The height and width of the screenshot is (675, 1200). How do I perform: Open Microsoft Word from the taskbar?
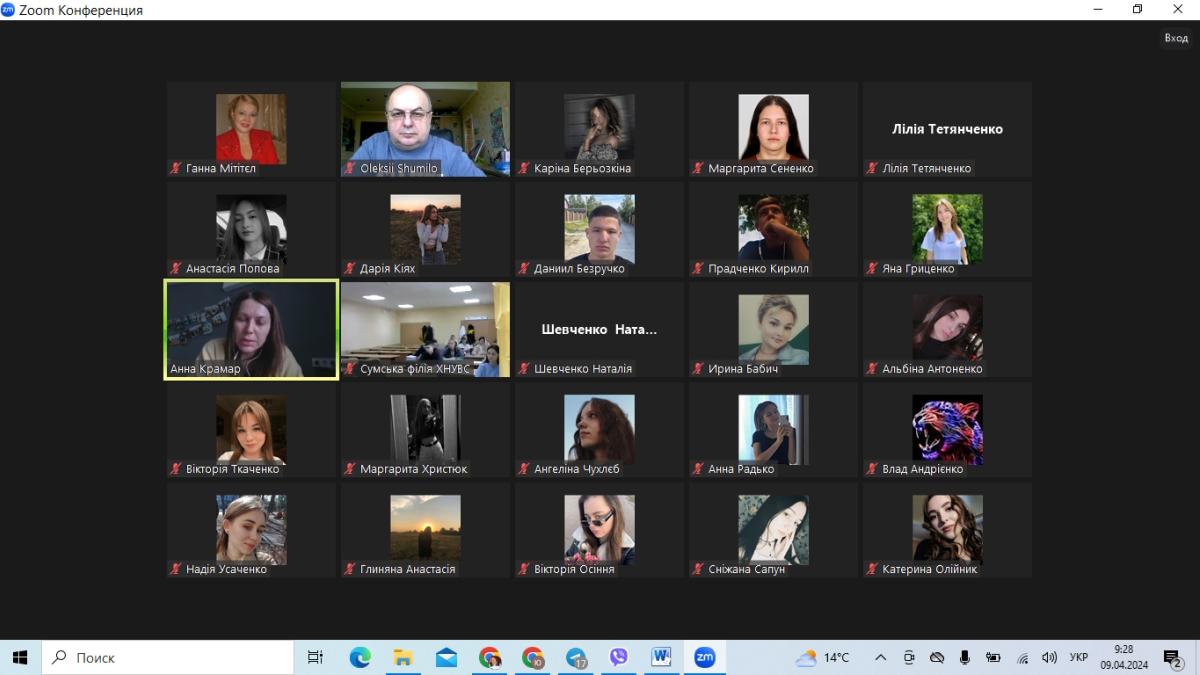(661, 657)
